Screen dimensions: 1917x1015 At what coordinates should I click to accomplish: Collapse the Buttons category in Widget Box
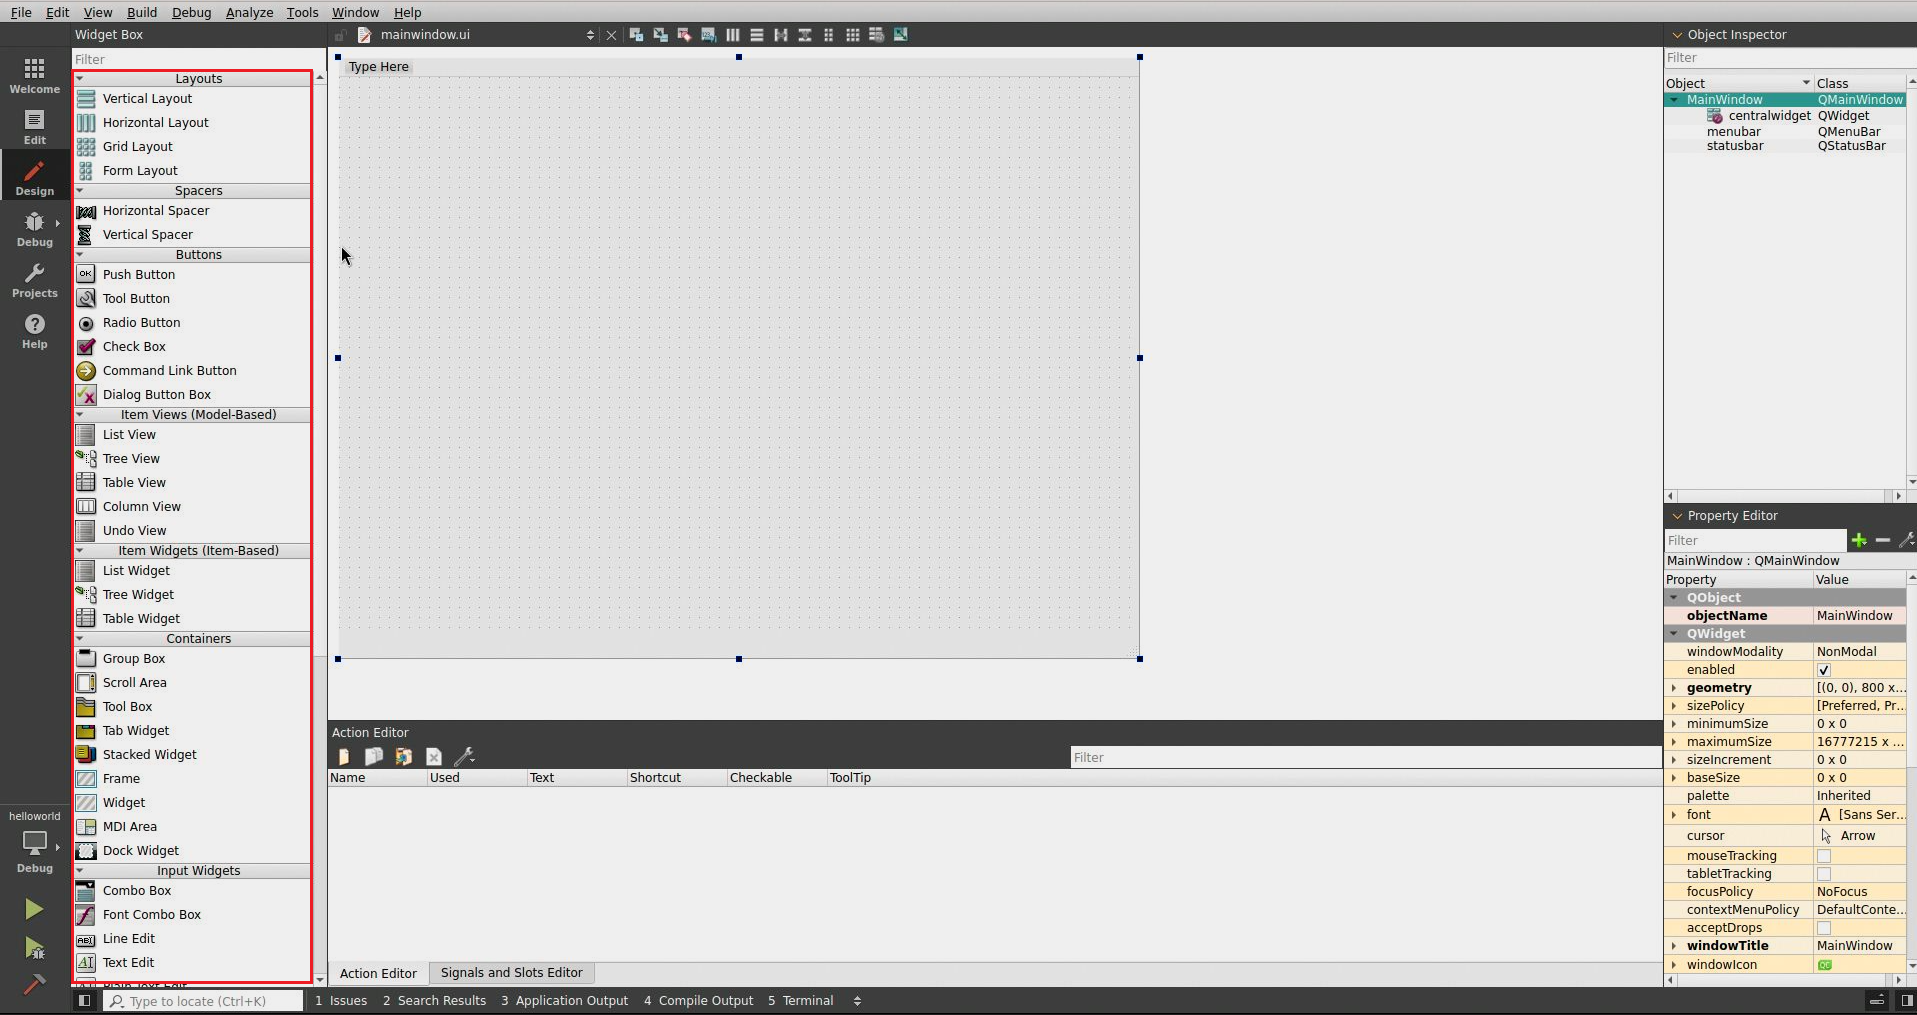[80, 255]
